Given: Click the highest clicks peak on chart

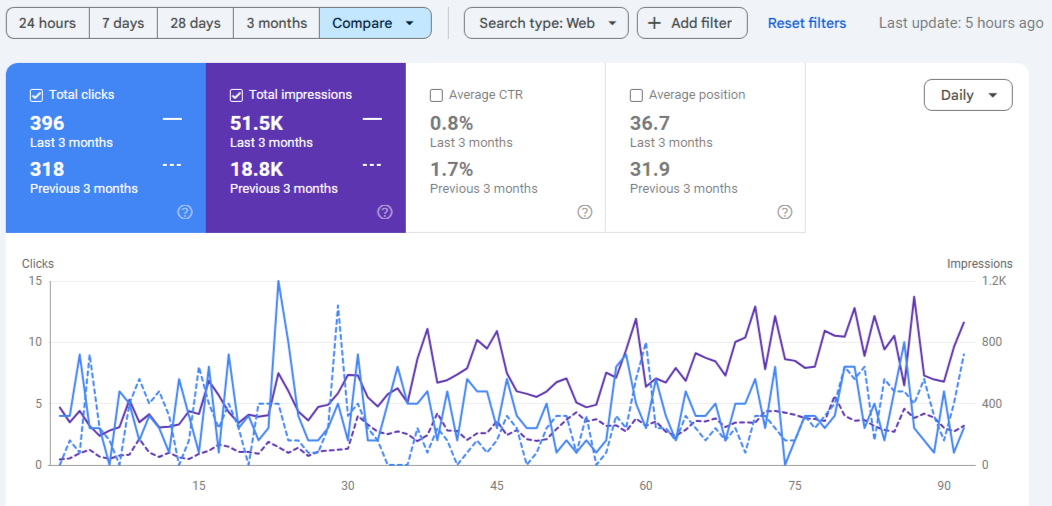Looking at the screenshot, I should click(277, 282).
